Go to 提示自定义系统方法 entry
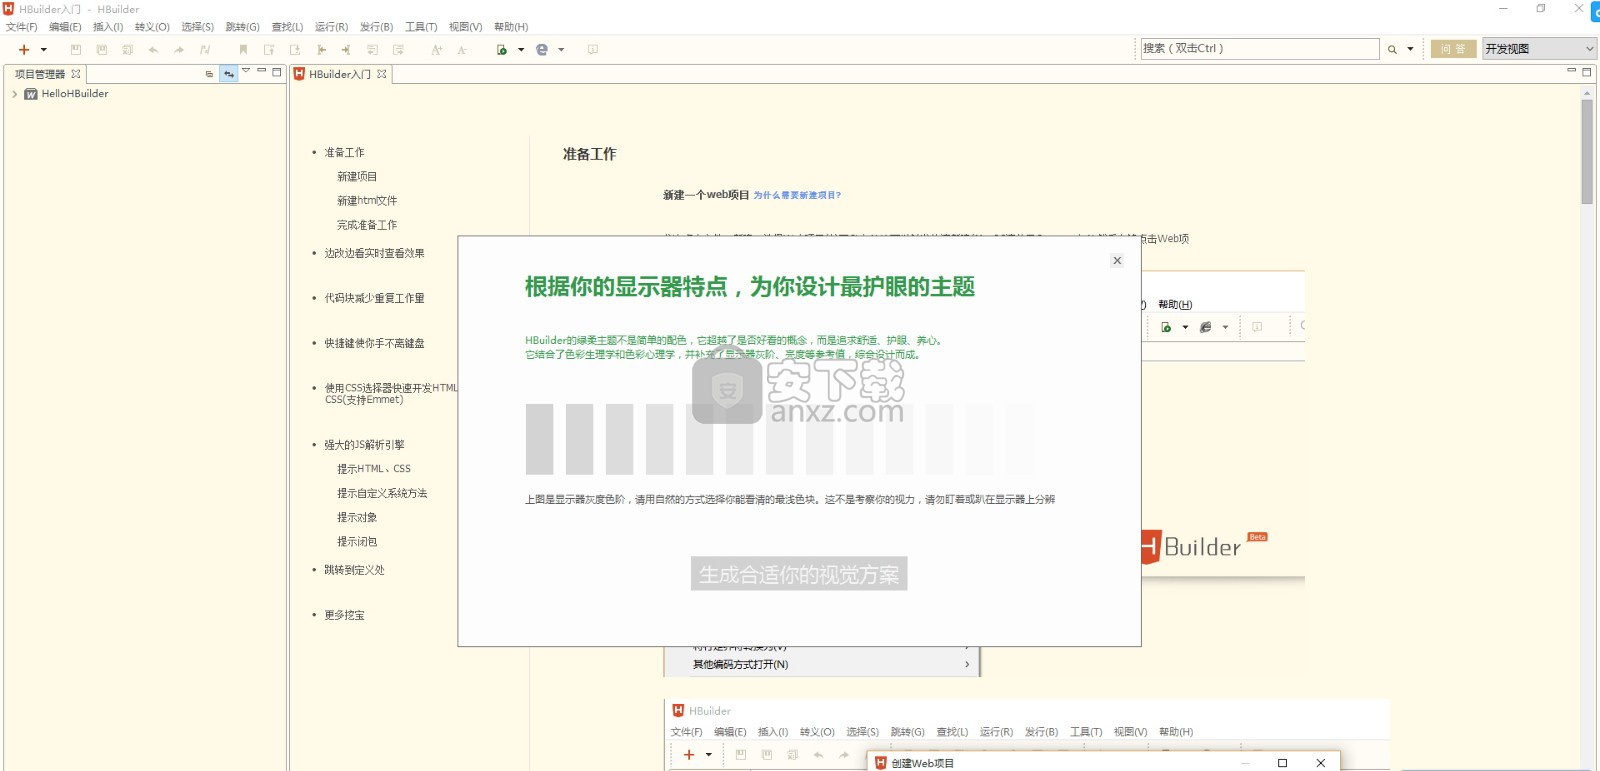 click(382, 493)
